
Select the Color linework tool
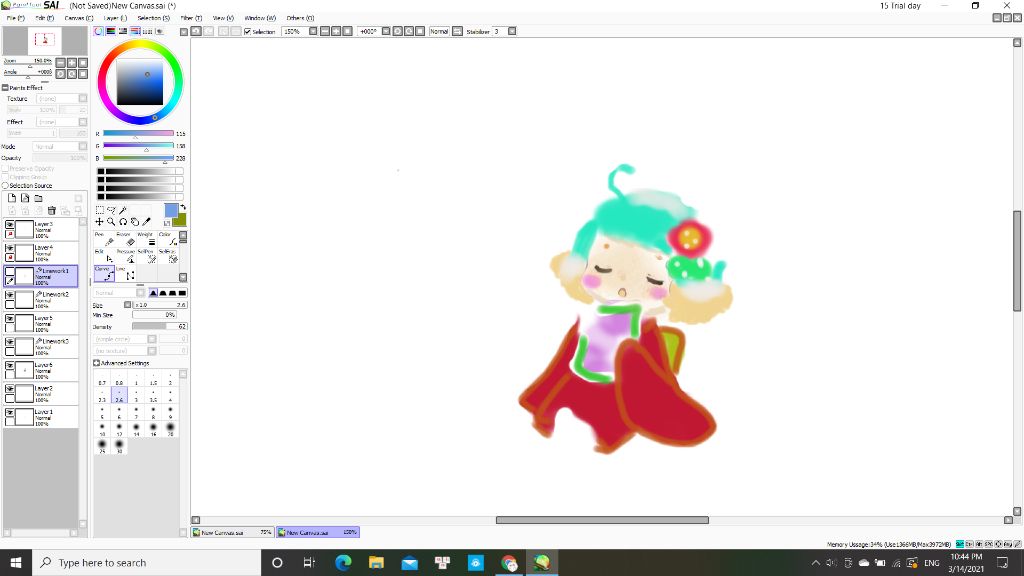pyautogui.click(x=168, y=240)
